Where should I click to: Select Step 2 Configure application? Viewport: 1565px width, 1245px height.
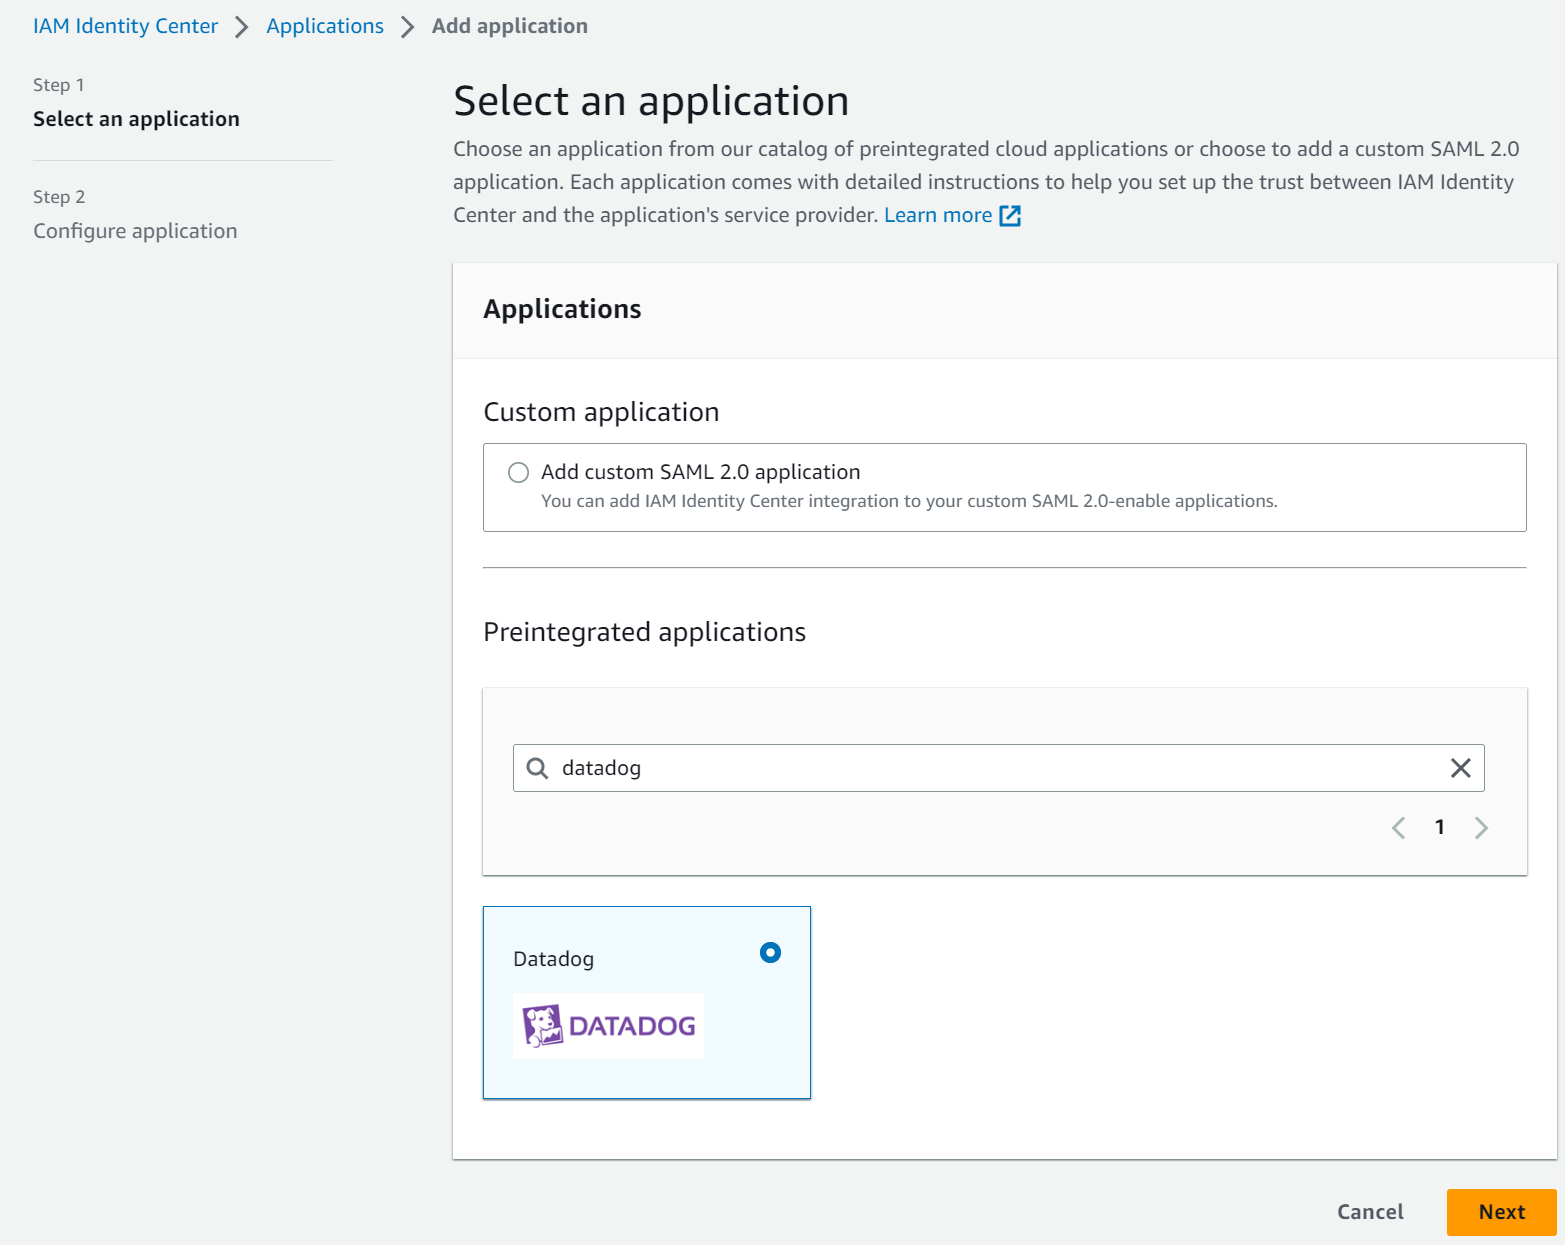click(135, 231)
